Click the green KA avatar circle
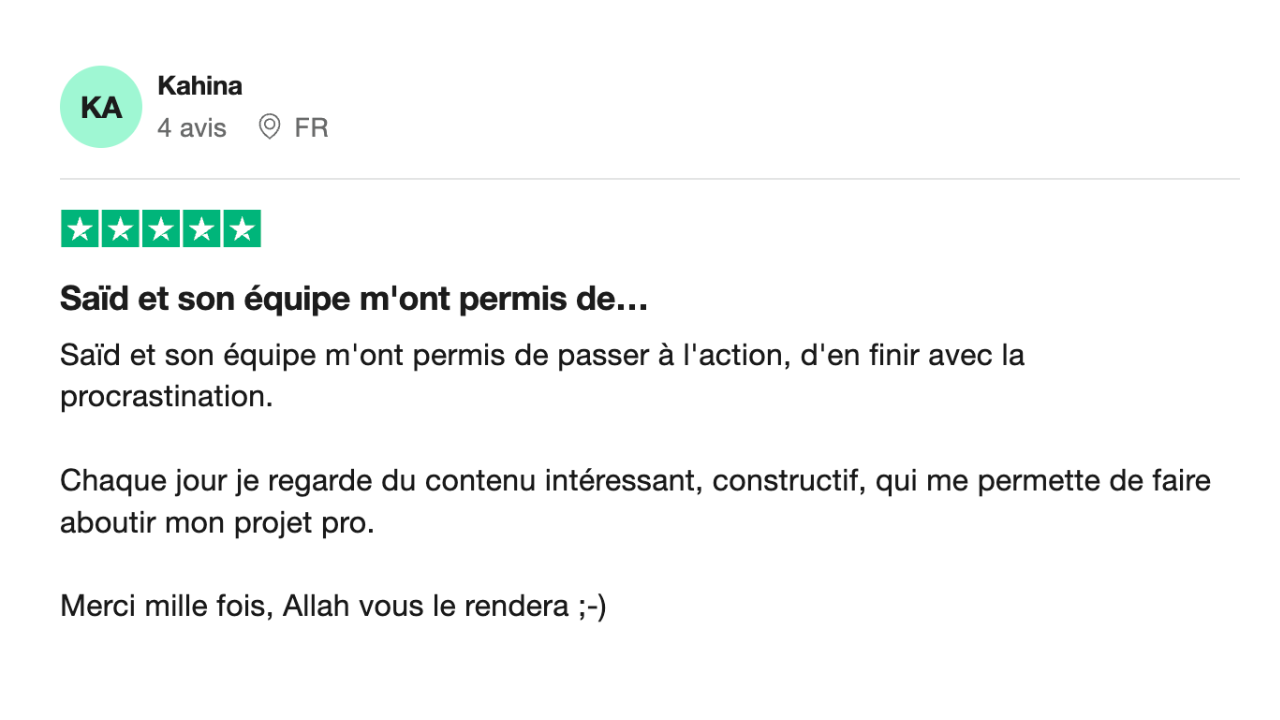This screenshot has height=720, width=1280. pos(101,107)
